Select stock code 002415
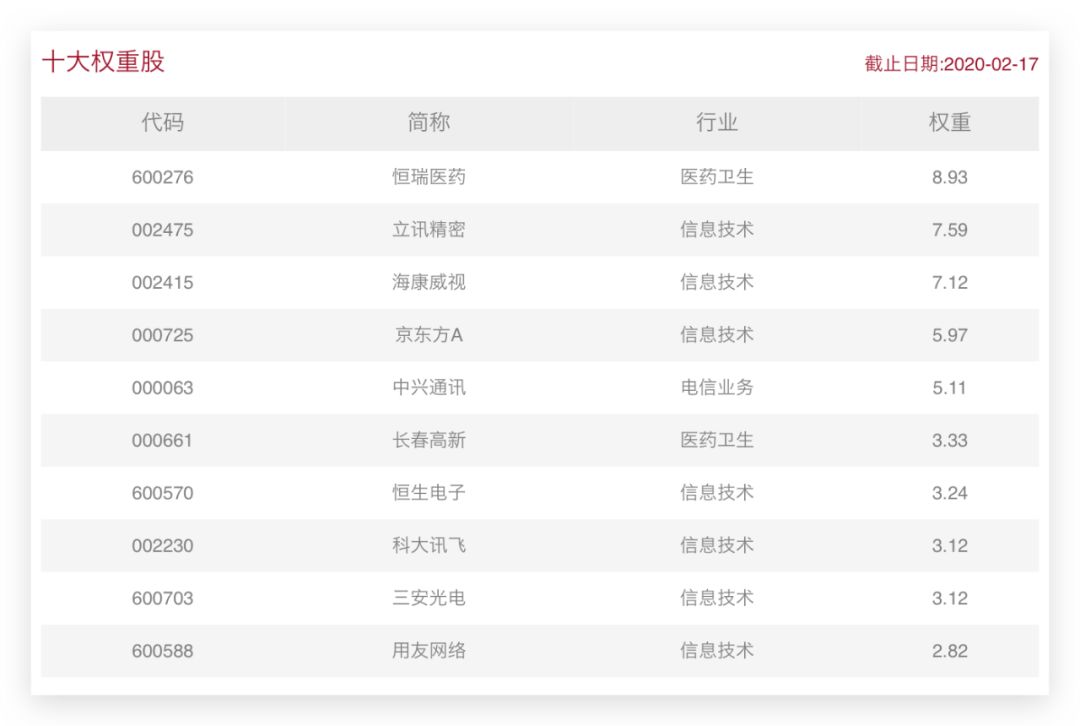This screenshot has height=726, width=1080. tap(163, 282)
